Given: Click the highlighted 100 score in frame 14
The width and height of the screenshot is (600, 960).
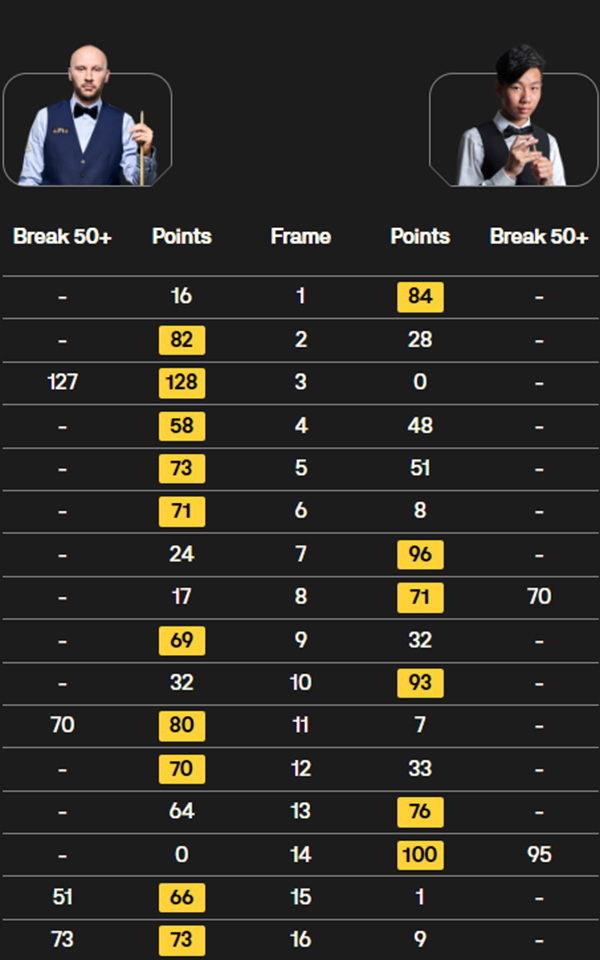Looking at the screenshot, I should [x=420, y=855].
